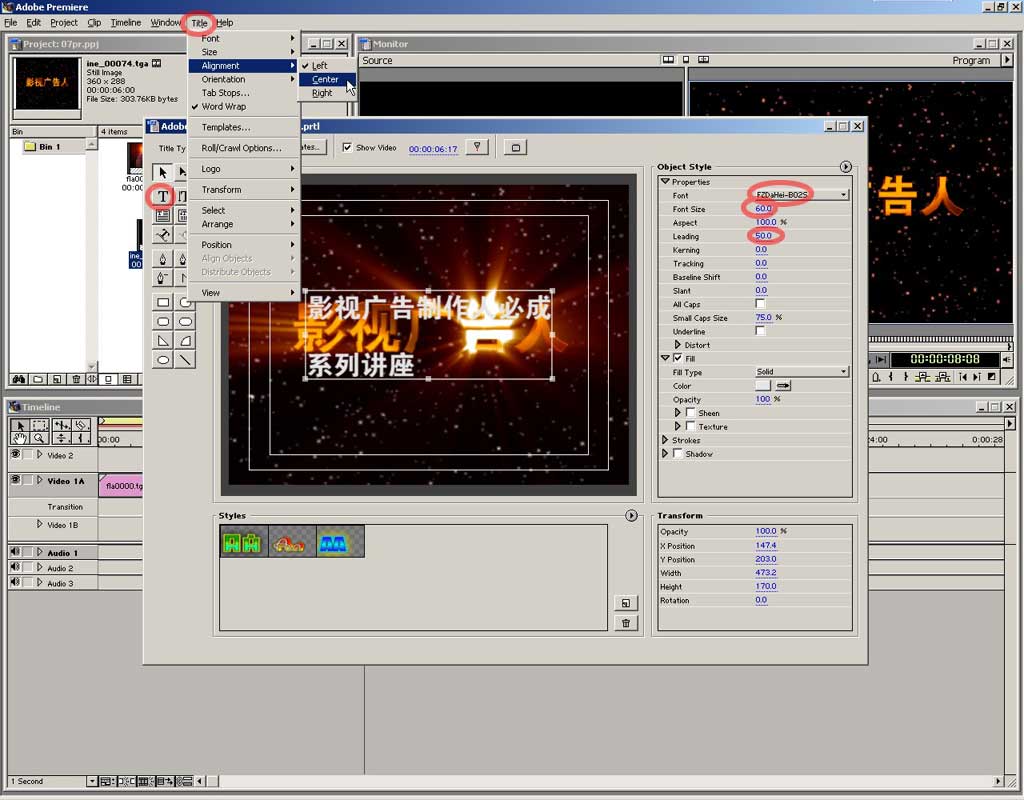The width and height of the screenshot is (1024, 800).
Task: Enable the All Caps checkbox
Action: click(x=760, y=304)
